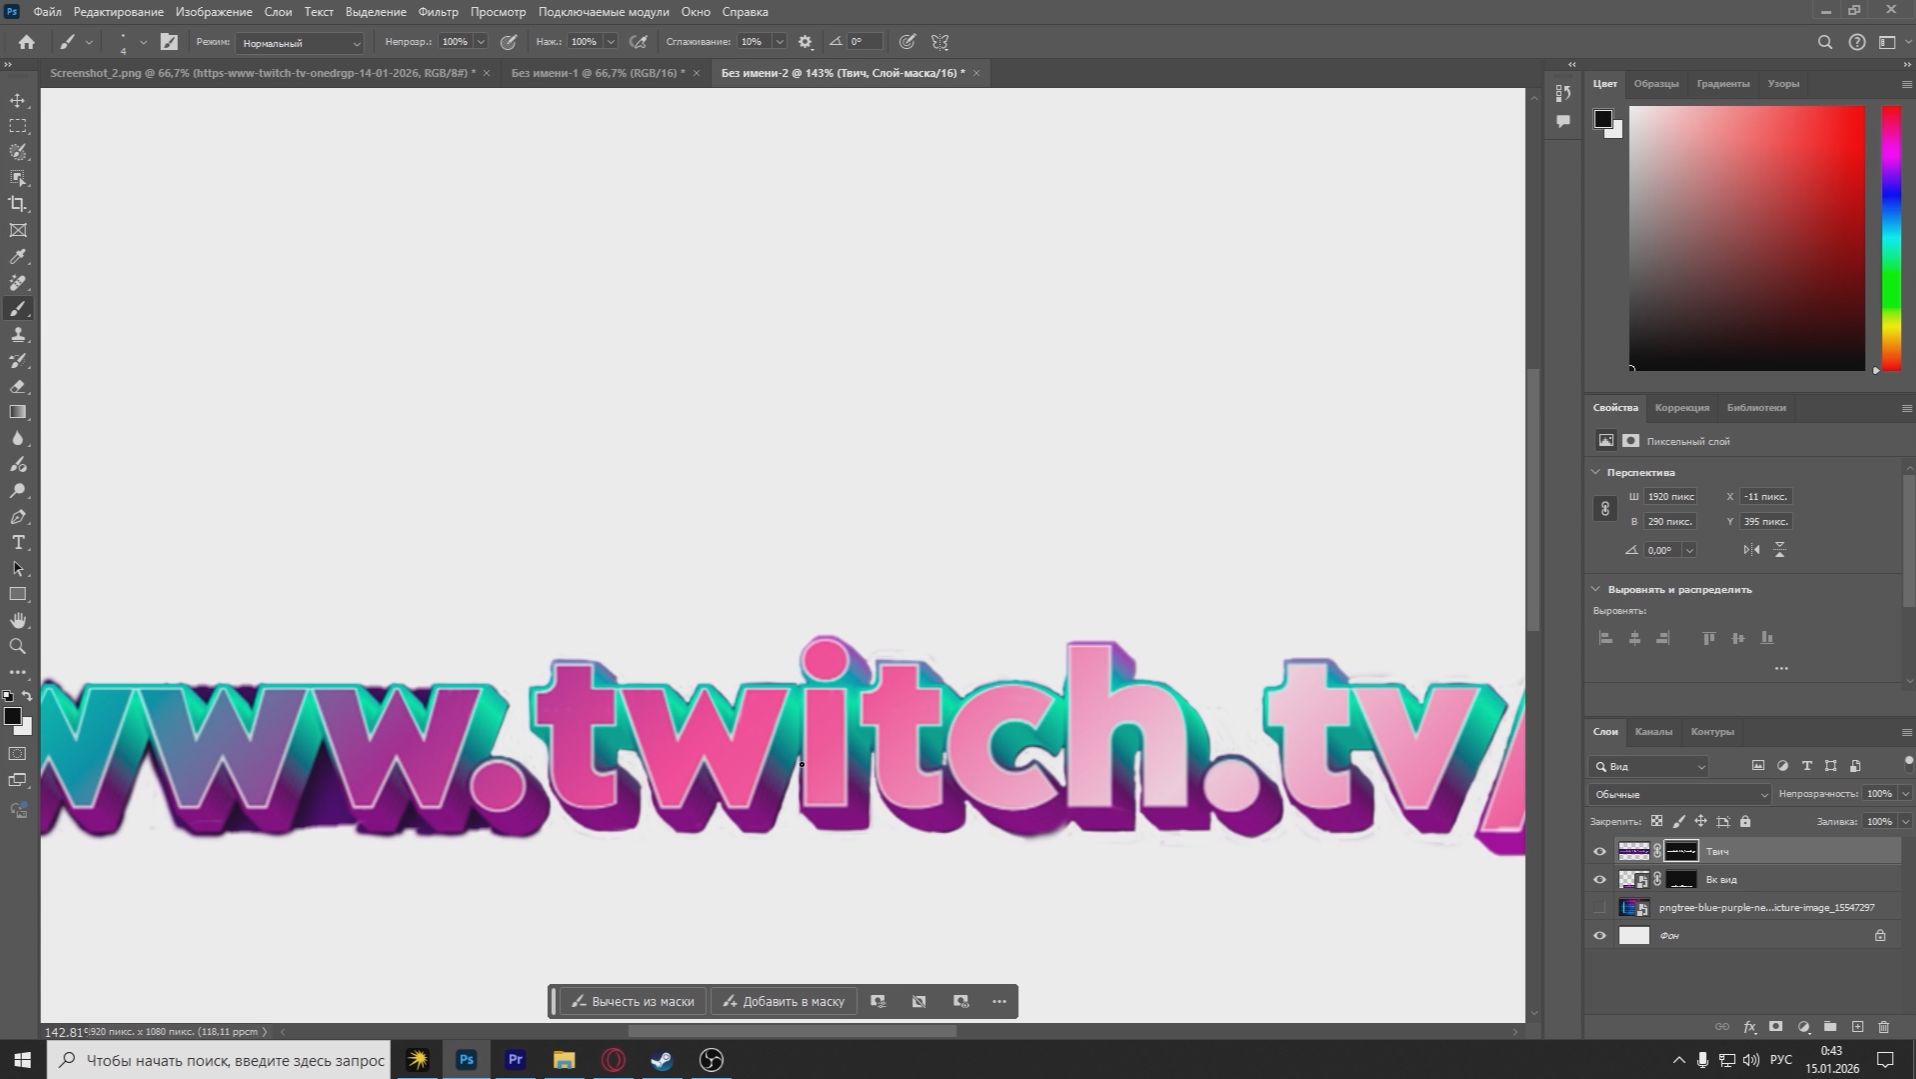Switch to Screenshot_2.png document tab
This screenshot has height=1079, width=1916.
coord(263,73)
